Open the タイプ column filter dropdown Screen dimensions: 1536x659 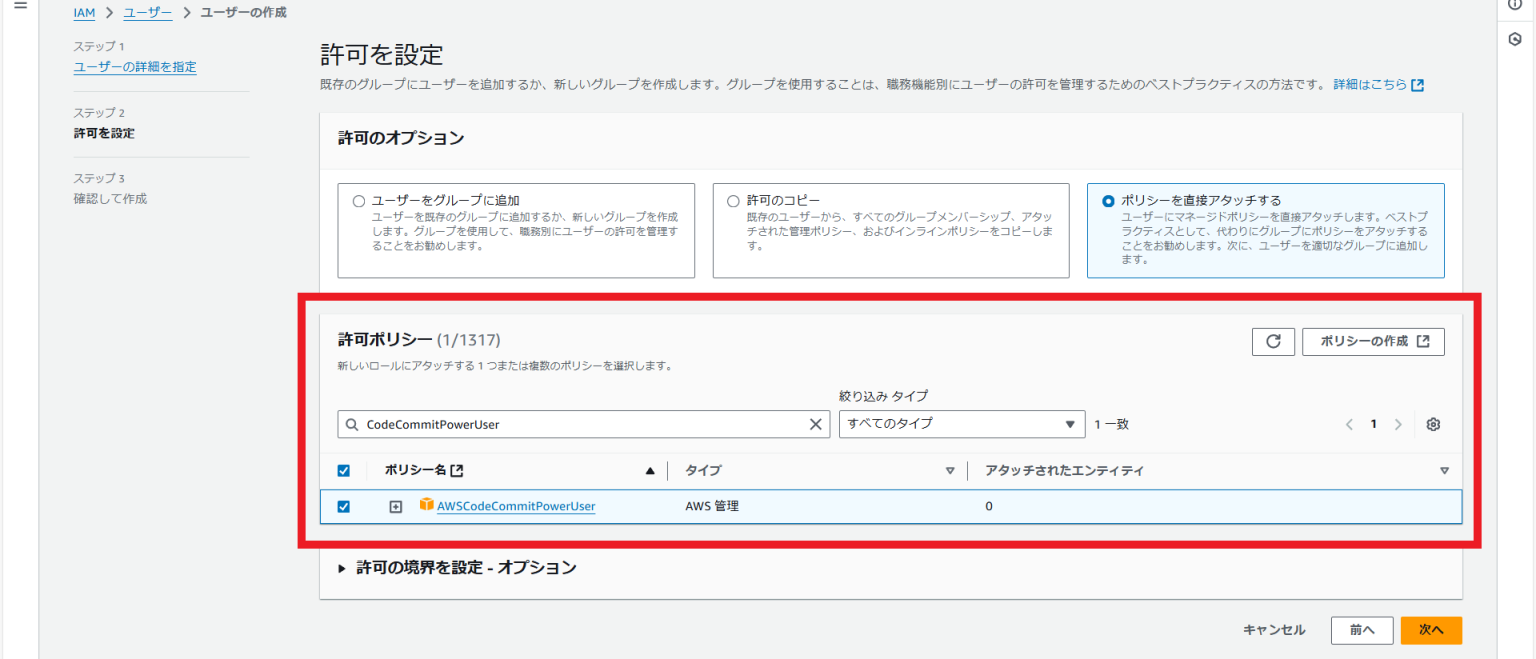[x=949, y=470]
